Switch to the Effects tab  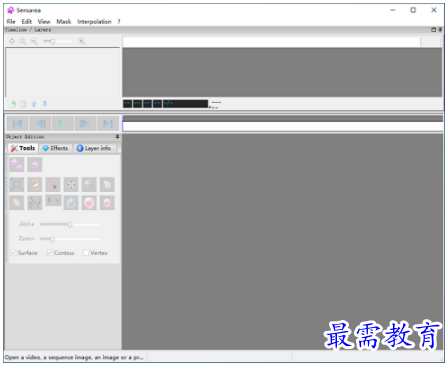coord(55,148)
